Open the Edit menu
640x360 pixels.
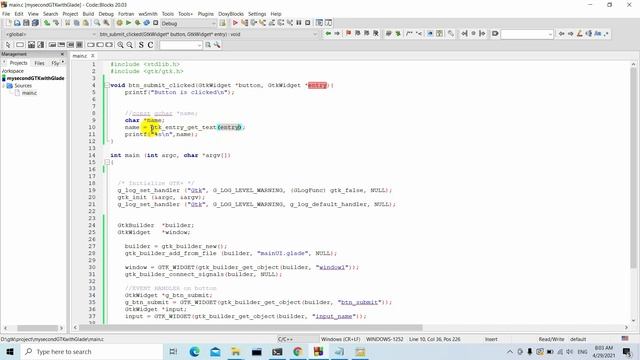click(19, 14)
